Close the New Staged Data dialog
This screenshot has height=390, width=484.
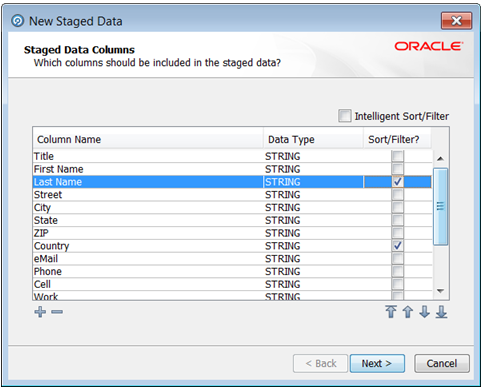[456, 21]
